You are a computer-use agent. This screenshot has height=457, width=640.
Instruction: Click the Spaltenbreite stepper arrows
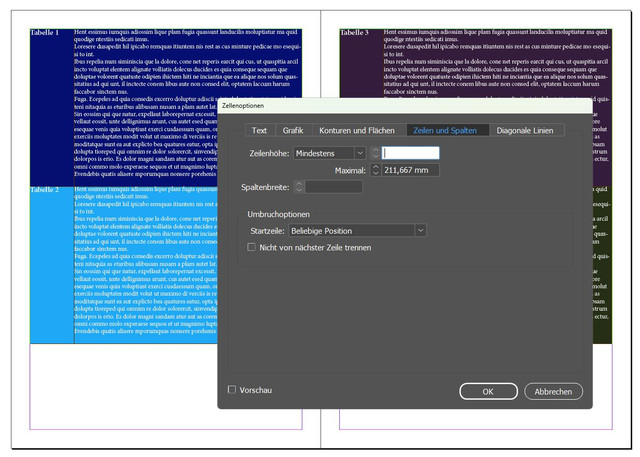[299, 187]
